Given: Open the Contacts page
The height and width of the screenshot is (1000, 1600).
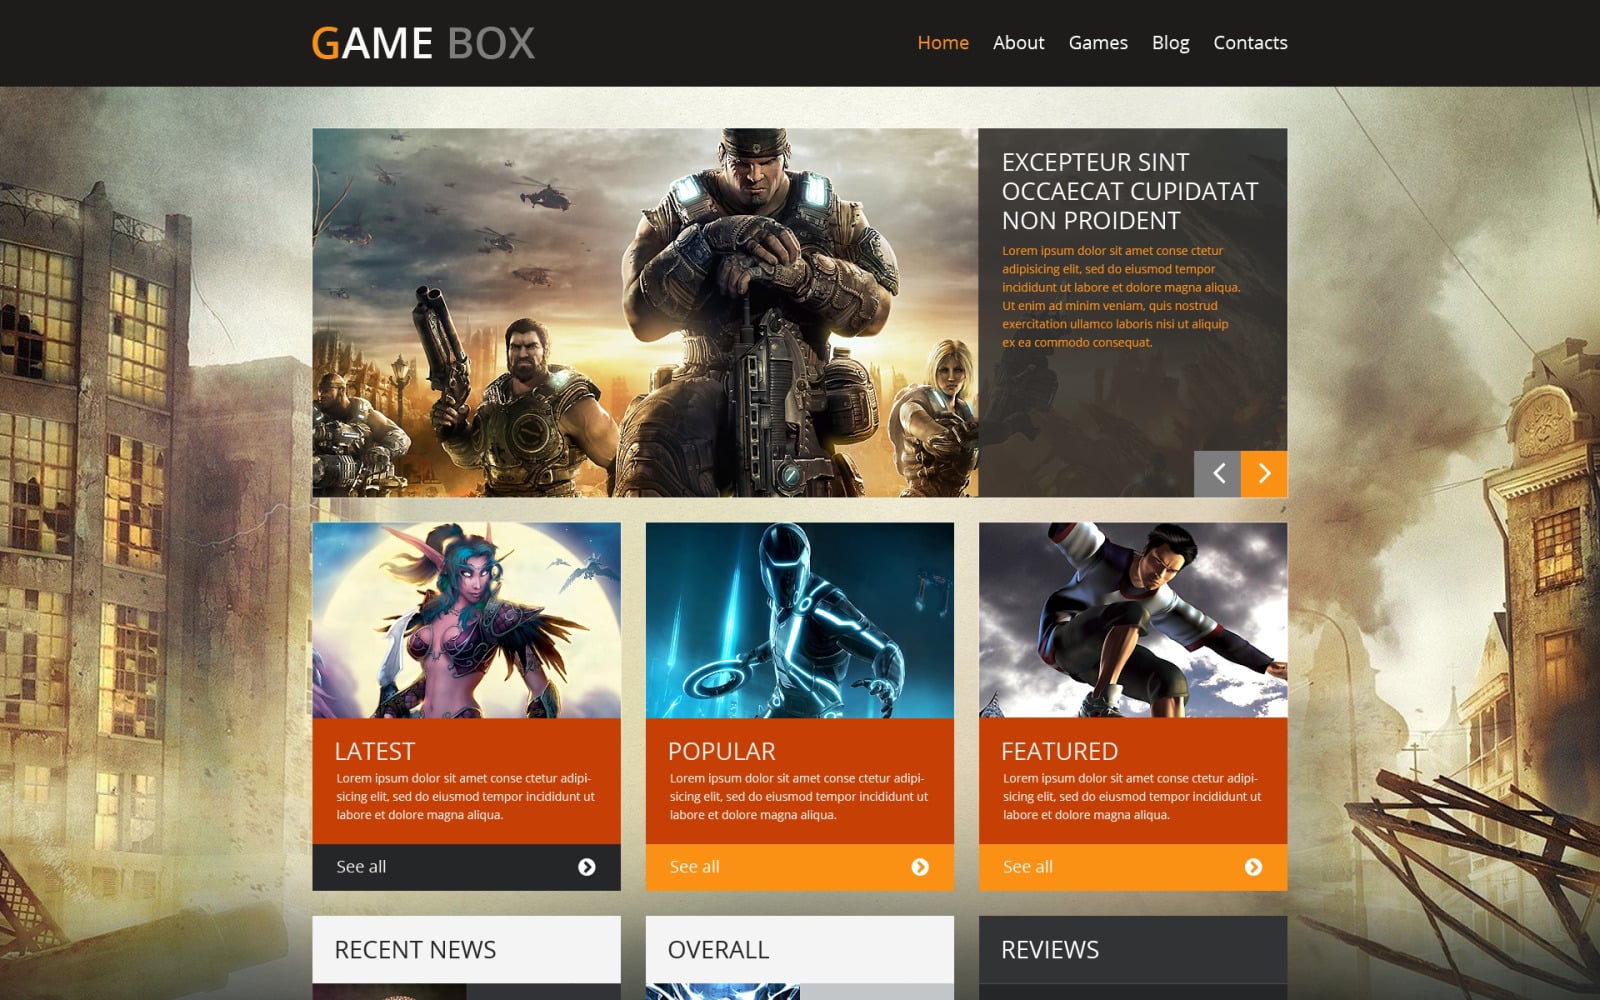Looking at the screenshot, I should coord(1250,43).
